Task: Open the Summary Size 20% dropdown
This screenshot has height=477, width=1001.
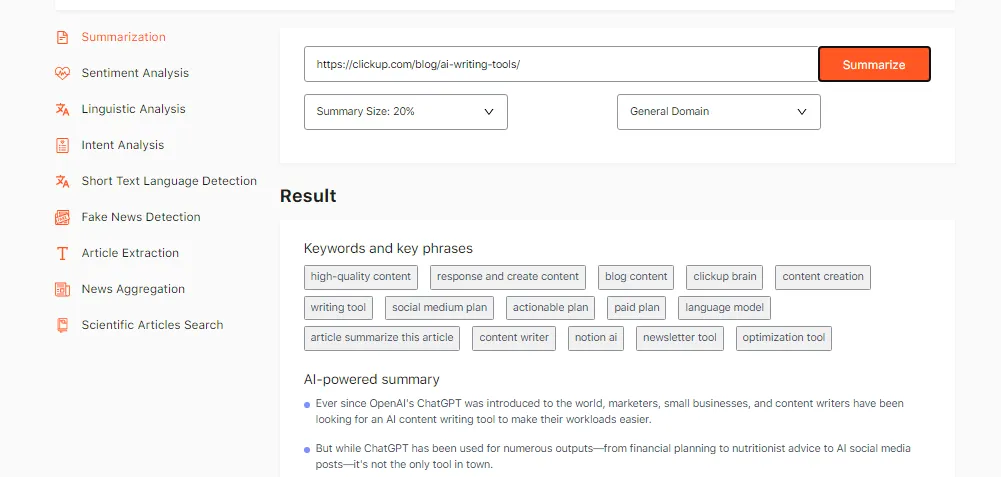Action: pyautogui.click(x=405, y=112)
